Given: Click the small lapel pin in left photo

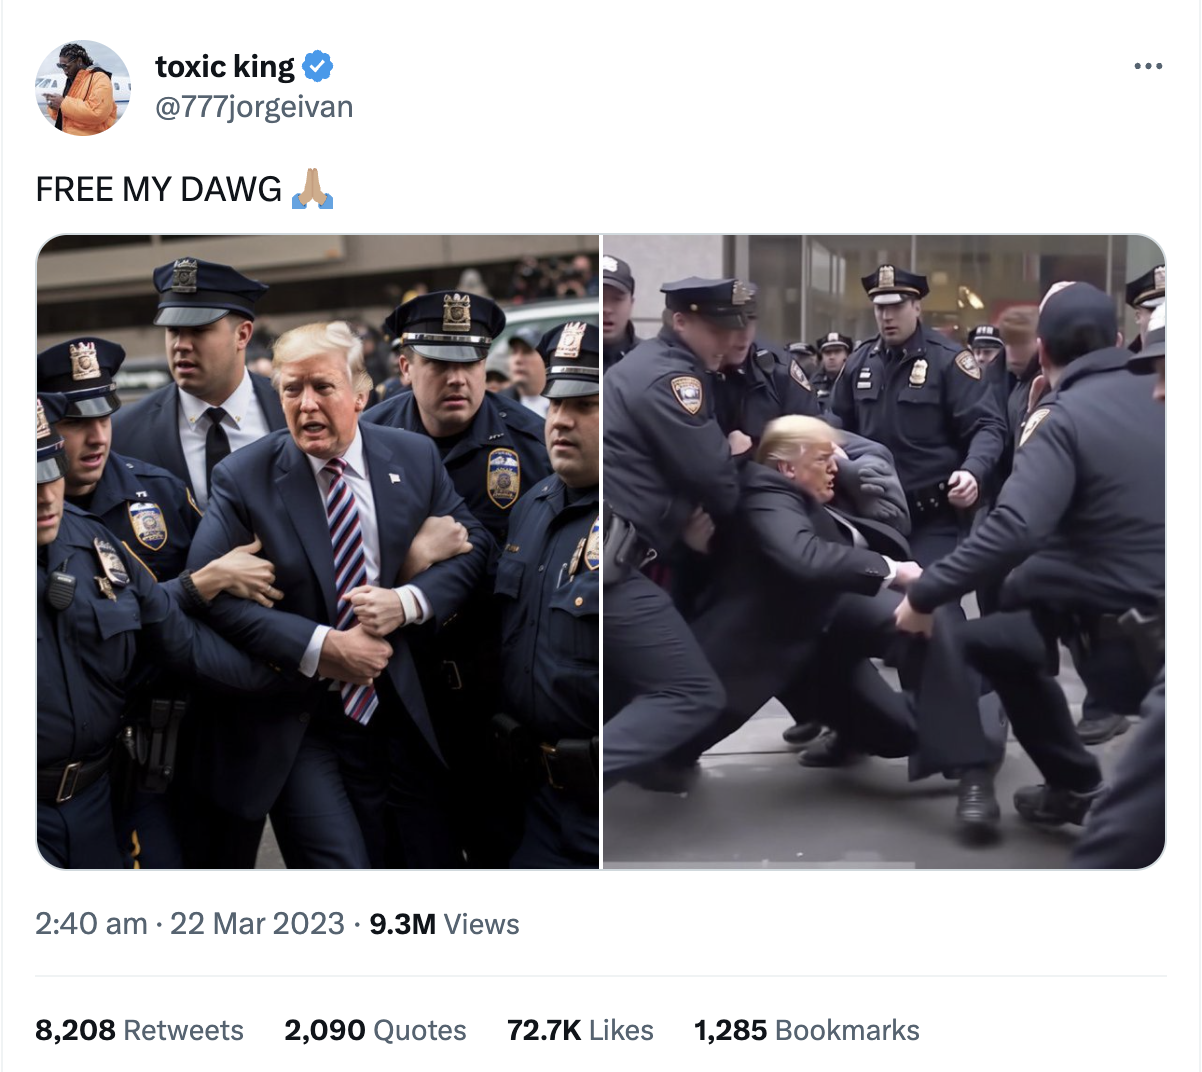Looking at the screenshot, I should (x=396, y=477).
